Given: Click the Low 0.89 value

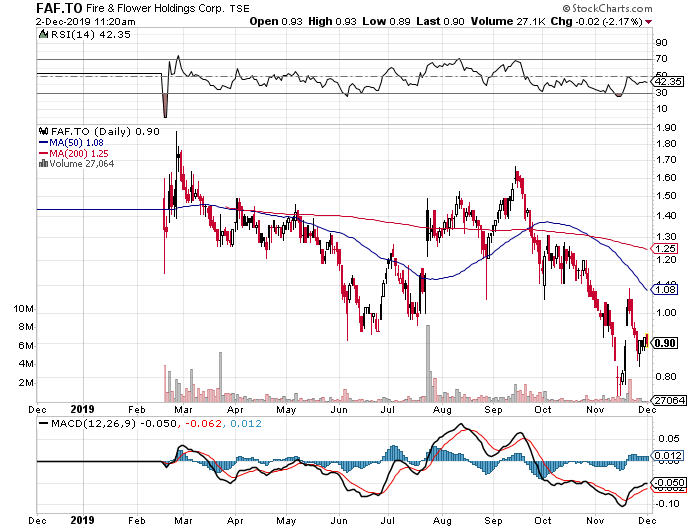Looking at the screenshot, I should click(x=386, y=22).
